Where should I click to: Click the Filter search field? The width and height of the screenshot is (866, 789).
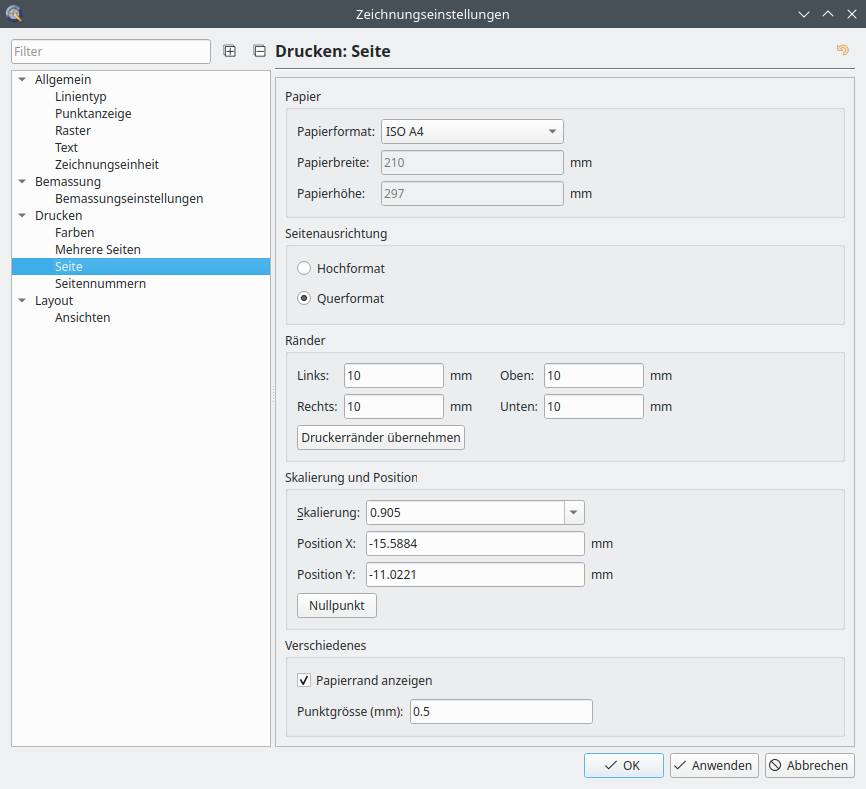pyautogui.click(x=110, y=51)
